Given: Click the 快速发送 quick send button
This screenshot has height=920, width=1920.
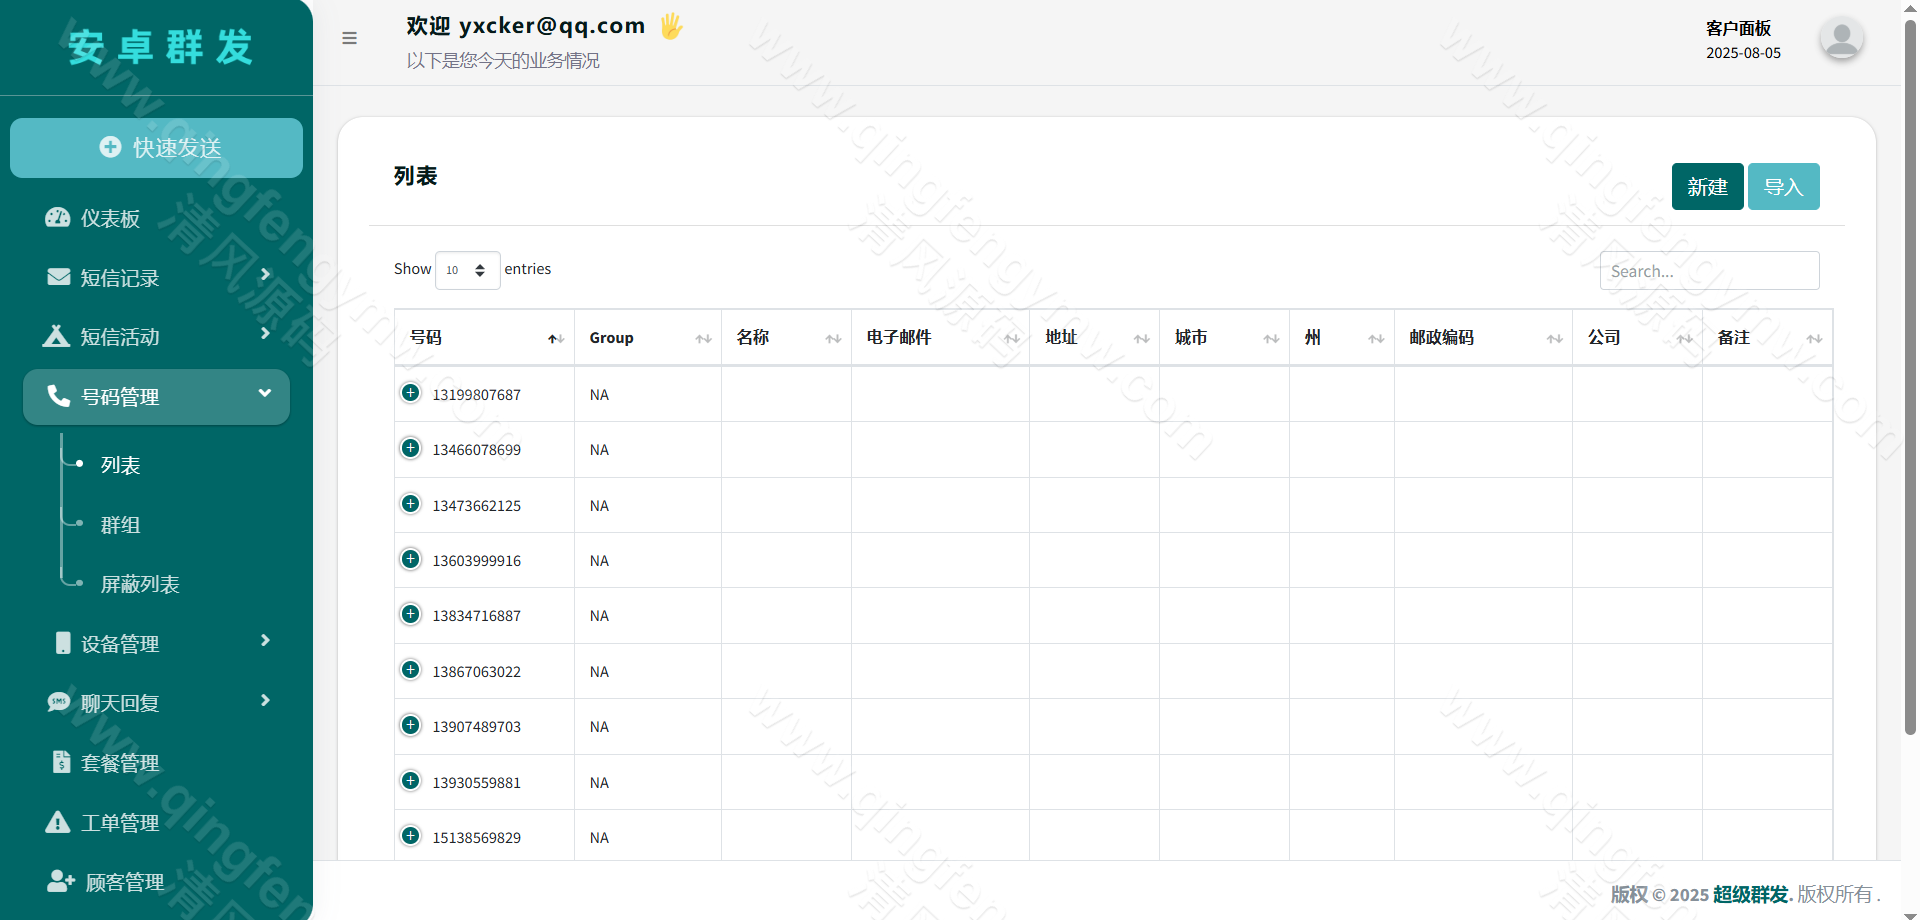Looking at the screenshot, I should coord(156,148).
